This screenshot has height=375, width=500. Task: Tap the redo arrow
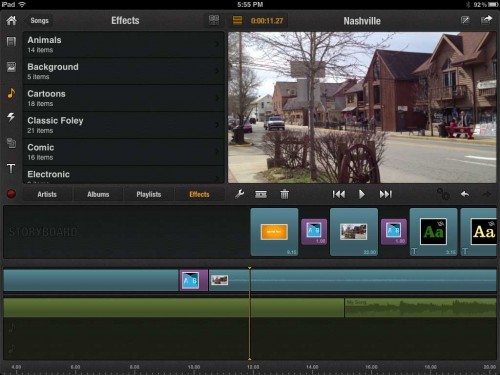click(x=487, y=194)
